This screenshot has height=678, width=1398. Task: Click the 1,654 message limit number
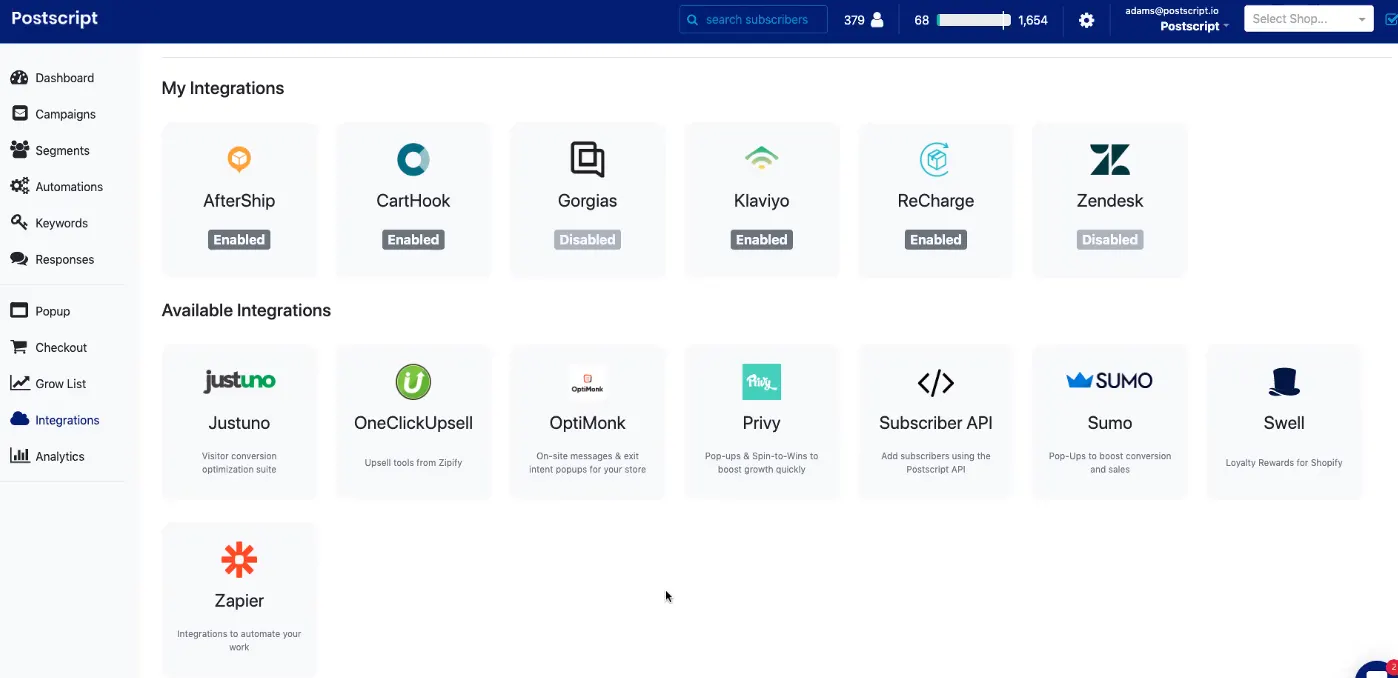(x=1033, y=20)
